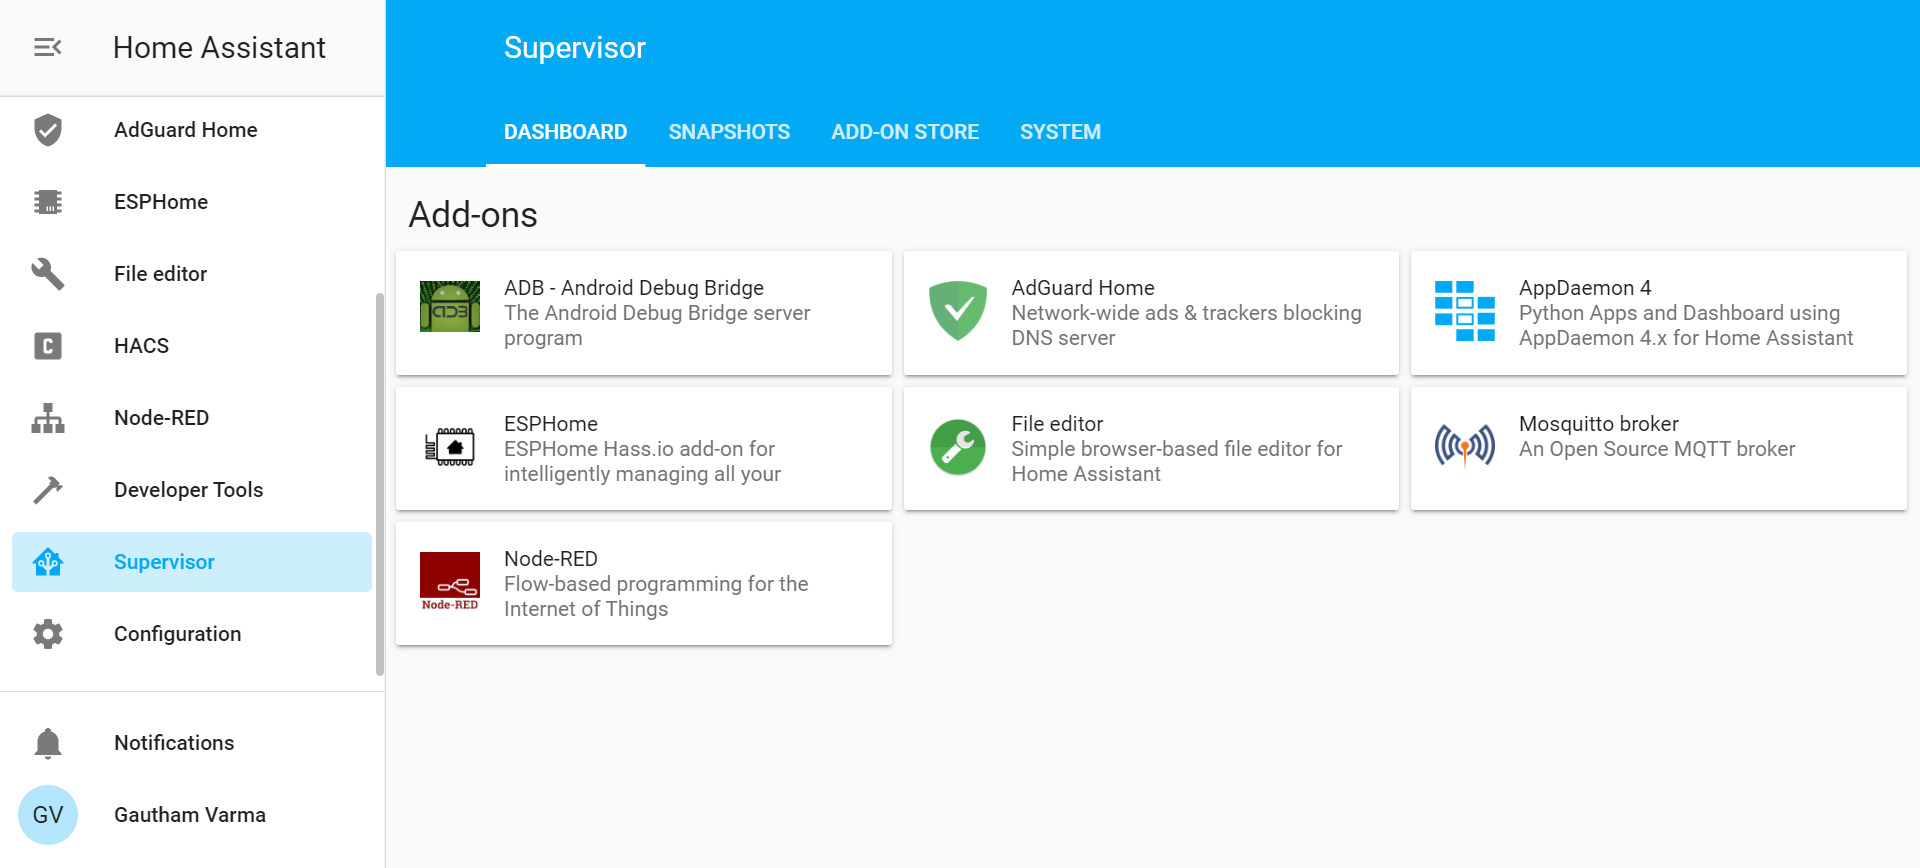Click the AppDaemon 4 blue grid icon
This screenshot has height=868, width=1920.
point(1465,311)
